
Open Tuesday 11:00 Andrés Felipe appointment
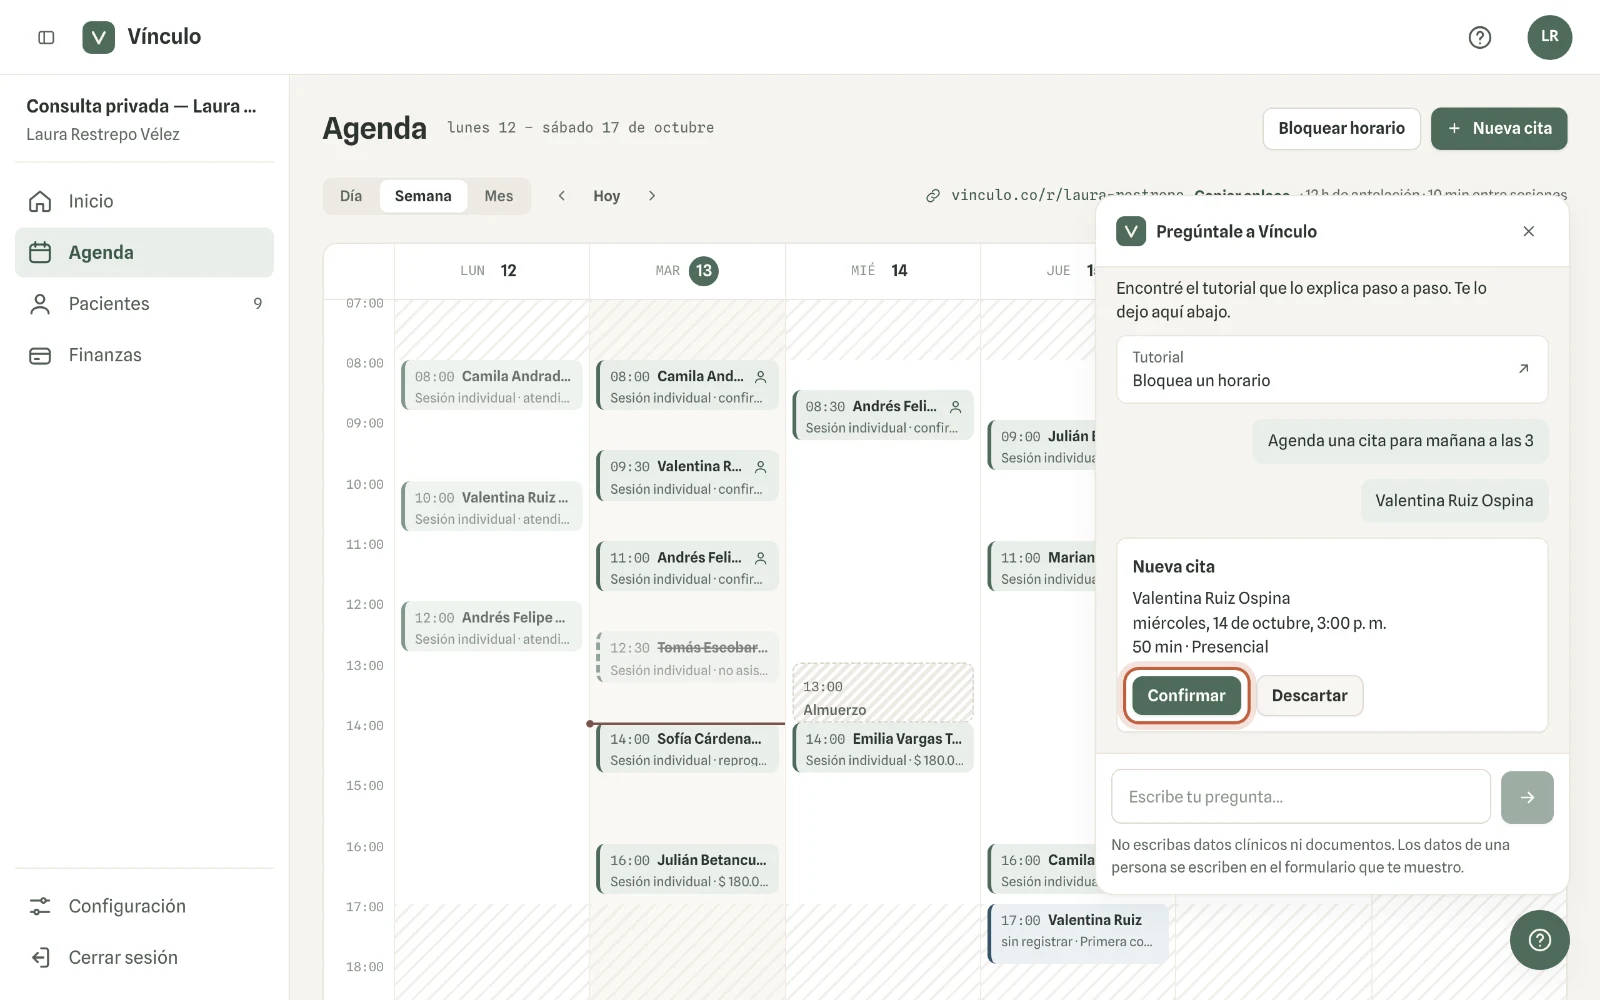687,567
